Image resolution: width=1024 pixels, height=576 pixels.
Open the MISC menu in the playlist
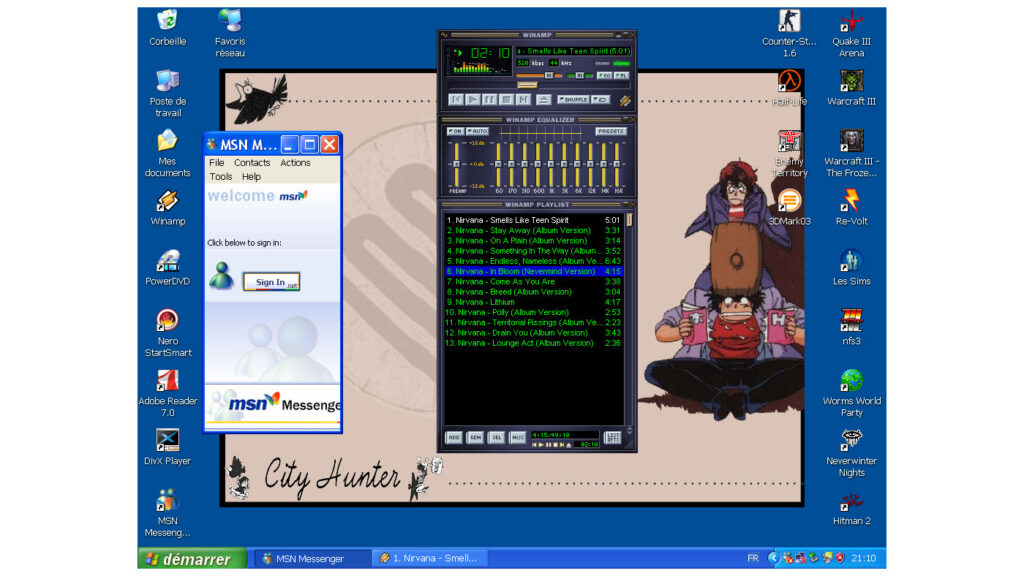click(518, 437)
